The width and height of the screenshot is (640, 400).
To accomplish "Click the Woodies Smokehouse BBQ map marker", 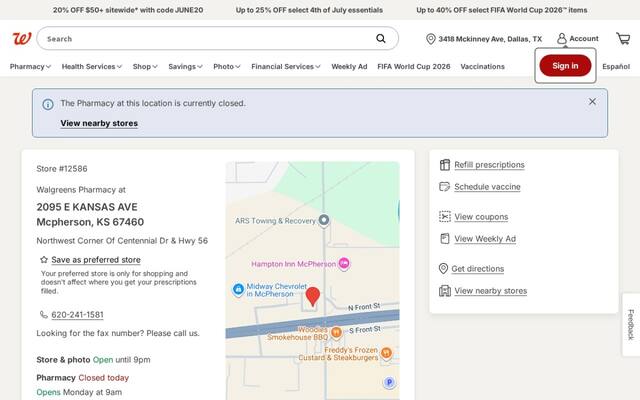I will (336, 333).
